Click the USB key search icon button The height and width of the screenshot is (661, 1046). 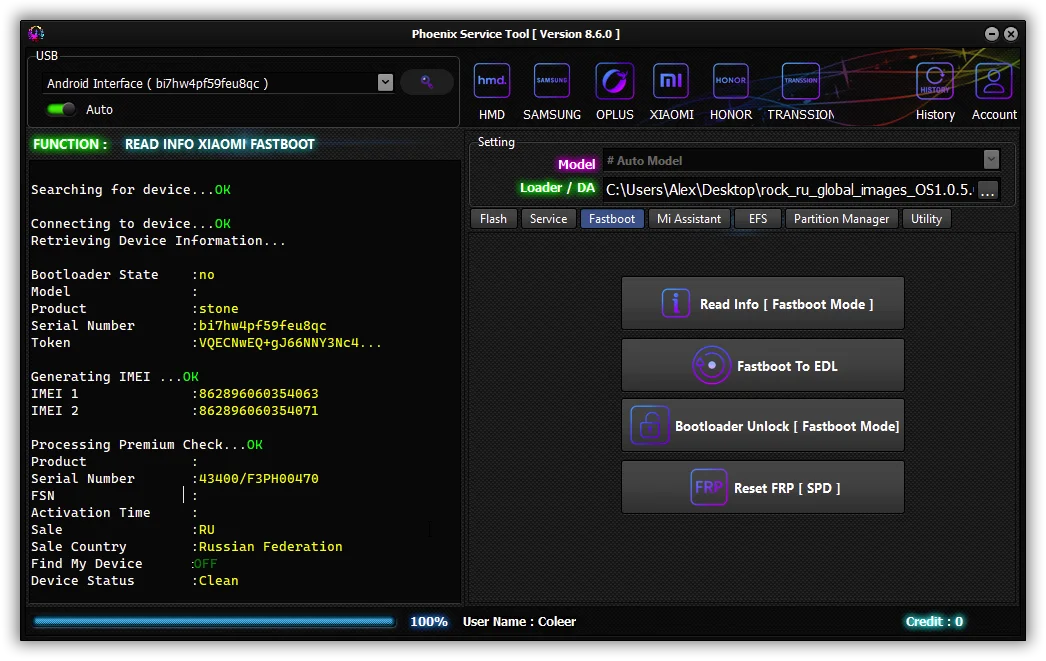(x=427, y=83)
